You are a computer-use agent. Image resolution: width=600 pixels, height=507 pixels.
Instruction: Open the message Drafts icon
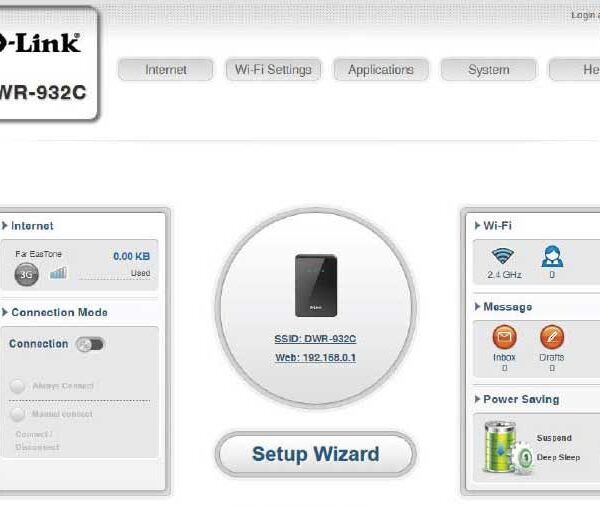point(552,337)
